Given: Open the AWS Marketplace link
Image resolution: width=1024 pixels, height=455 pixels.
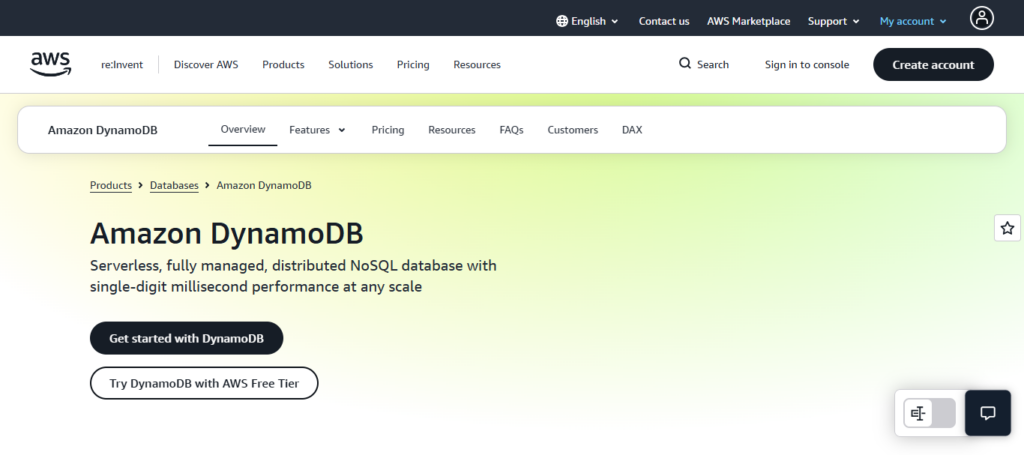Looking at the screenshot, I should click(x=748, y=21).
